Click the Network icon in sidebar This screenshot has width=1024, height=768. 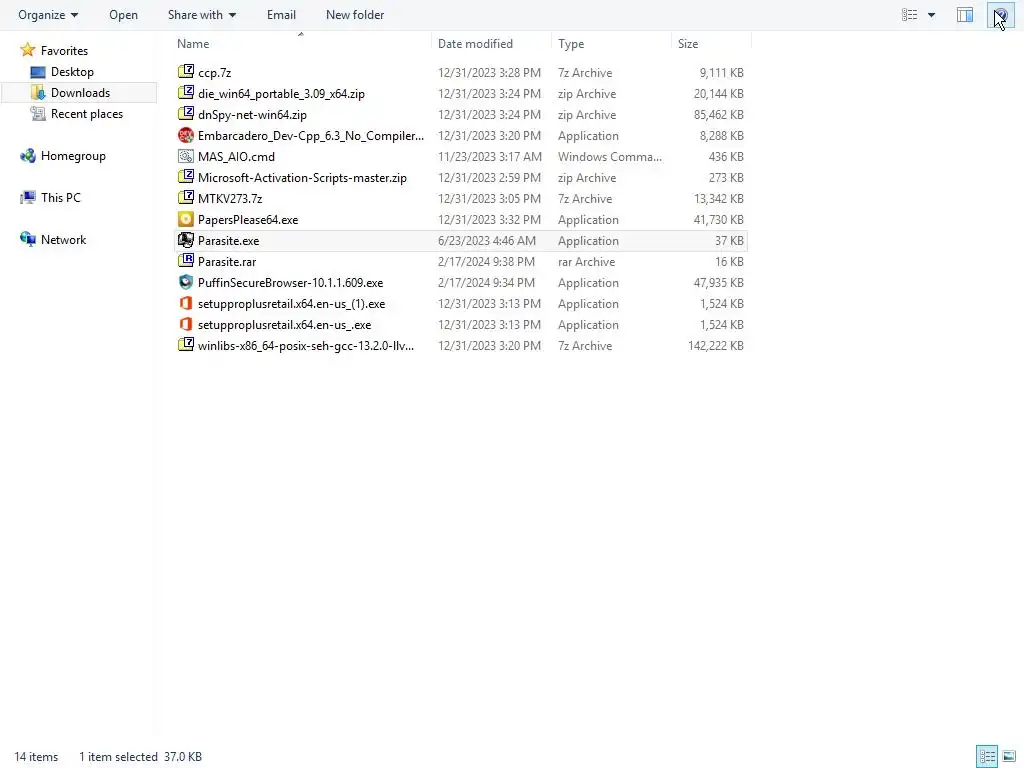pyautogui.click(x=27, y=239)
